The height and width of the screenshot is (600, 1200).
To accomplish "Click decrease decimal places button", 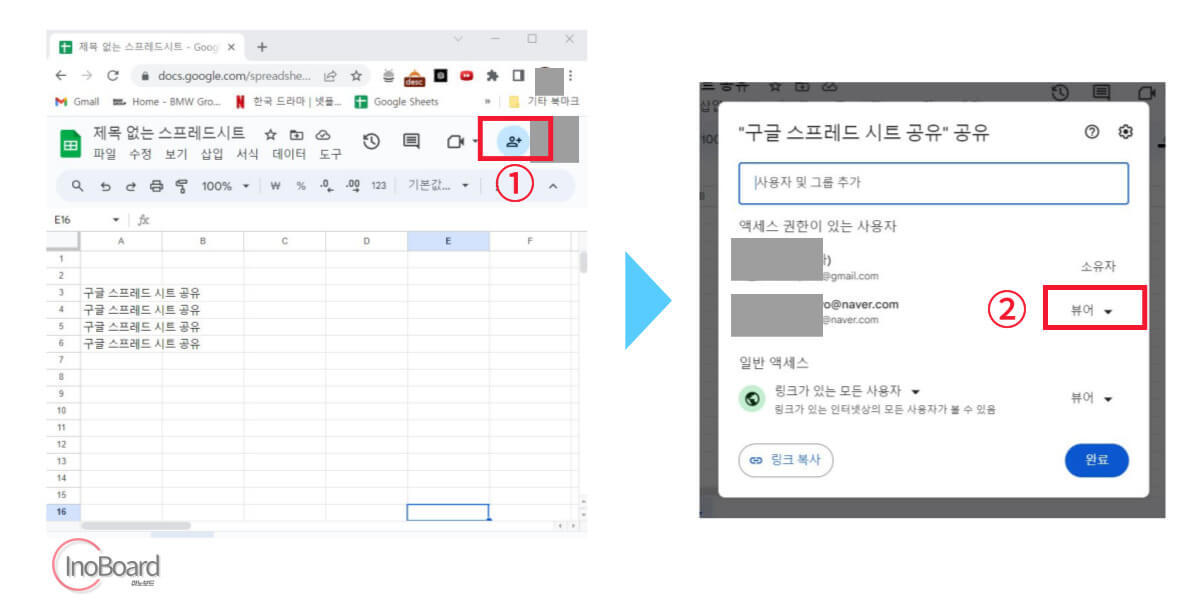I will click(326, 186).
